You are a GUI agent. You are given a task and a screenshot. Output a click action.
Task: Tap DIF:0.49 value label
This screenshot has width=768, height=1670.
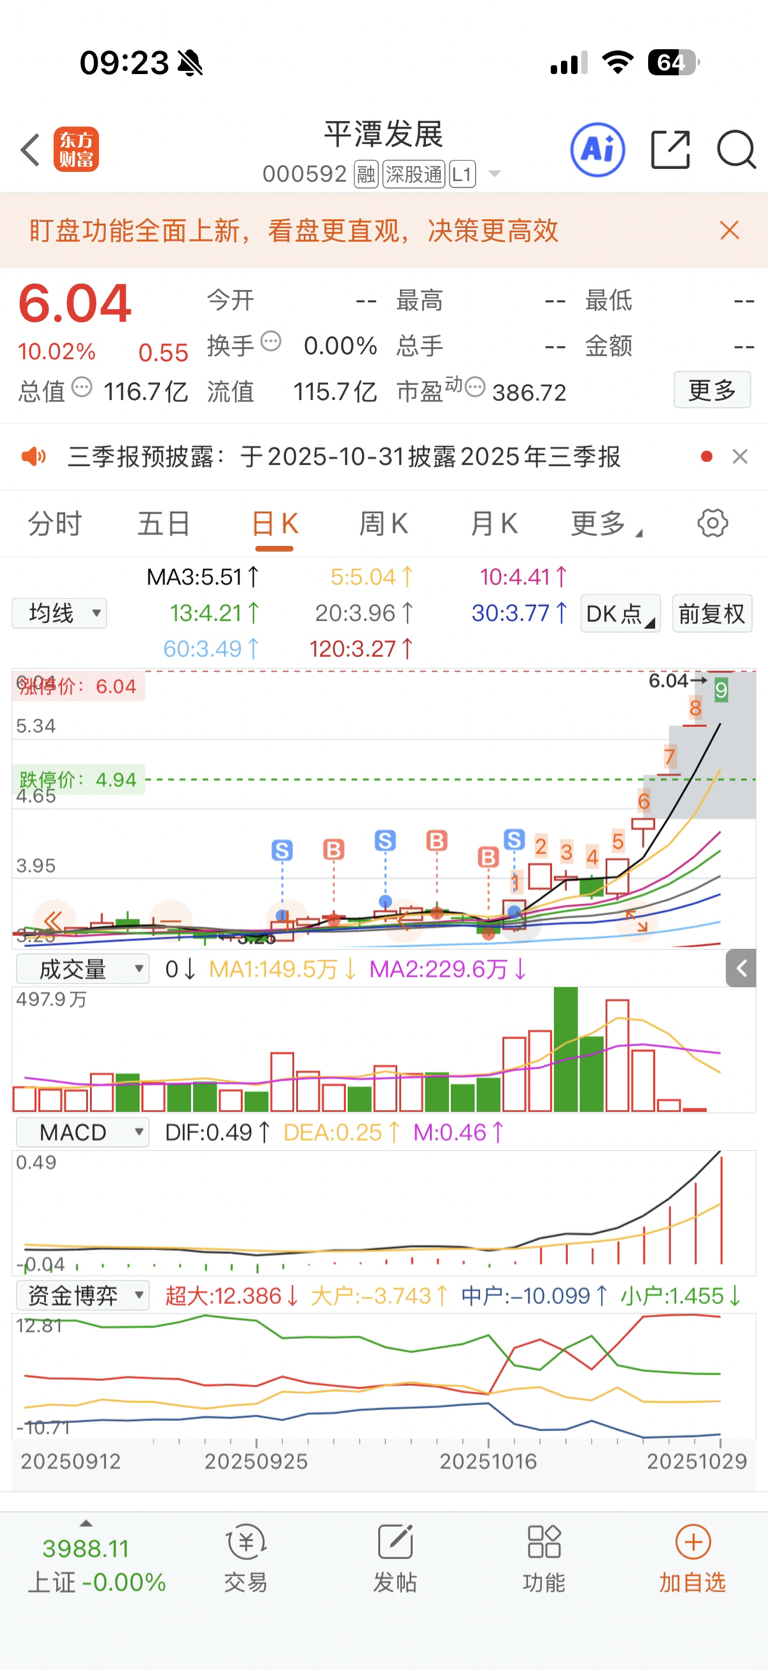(217, 1132)
